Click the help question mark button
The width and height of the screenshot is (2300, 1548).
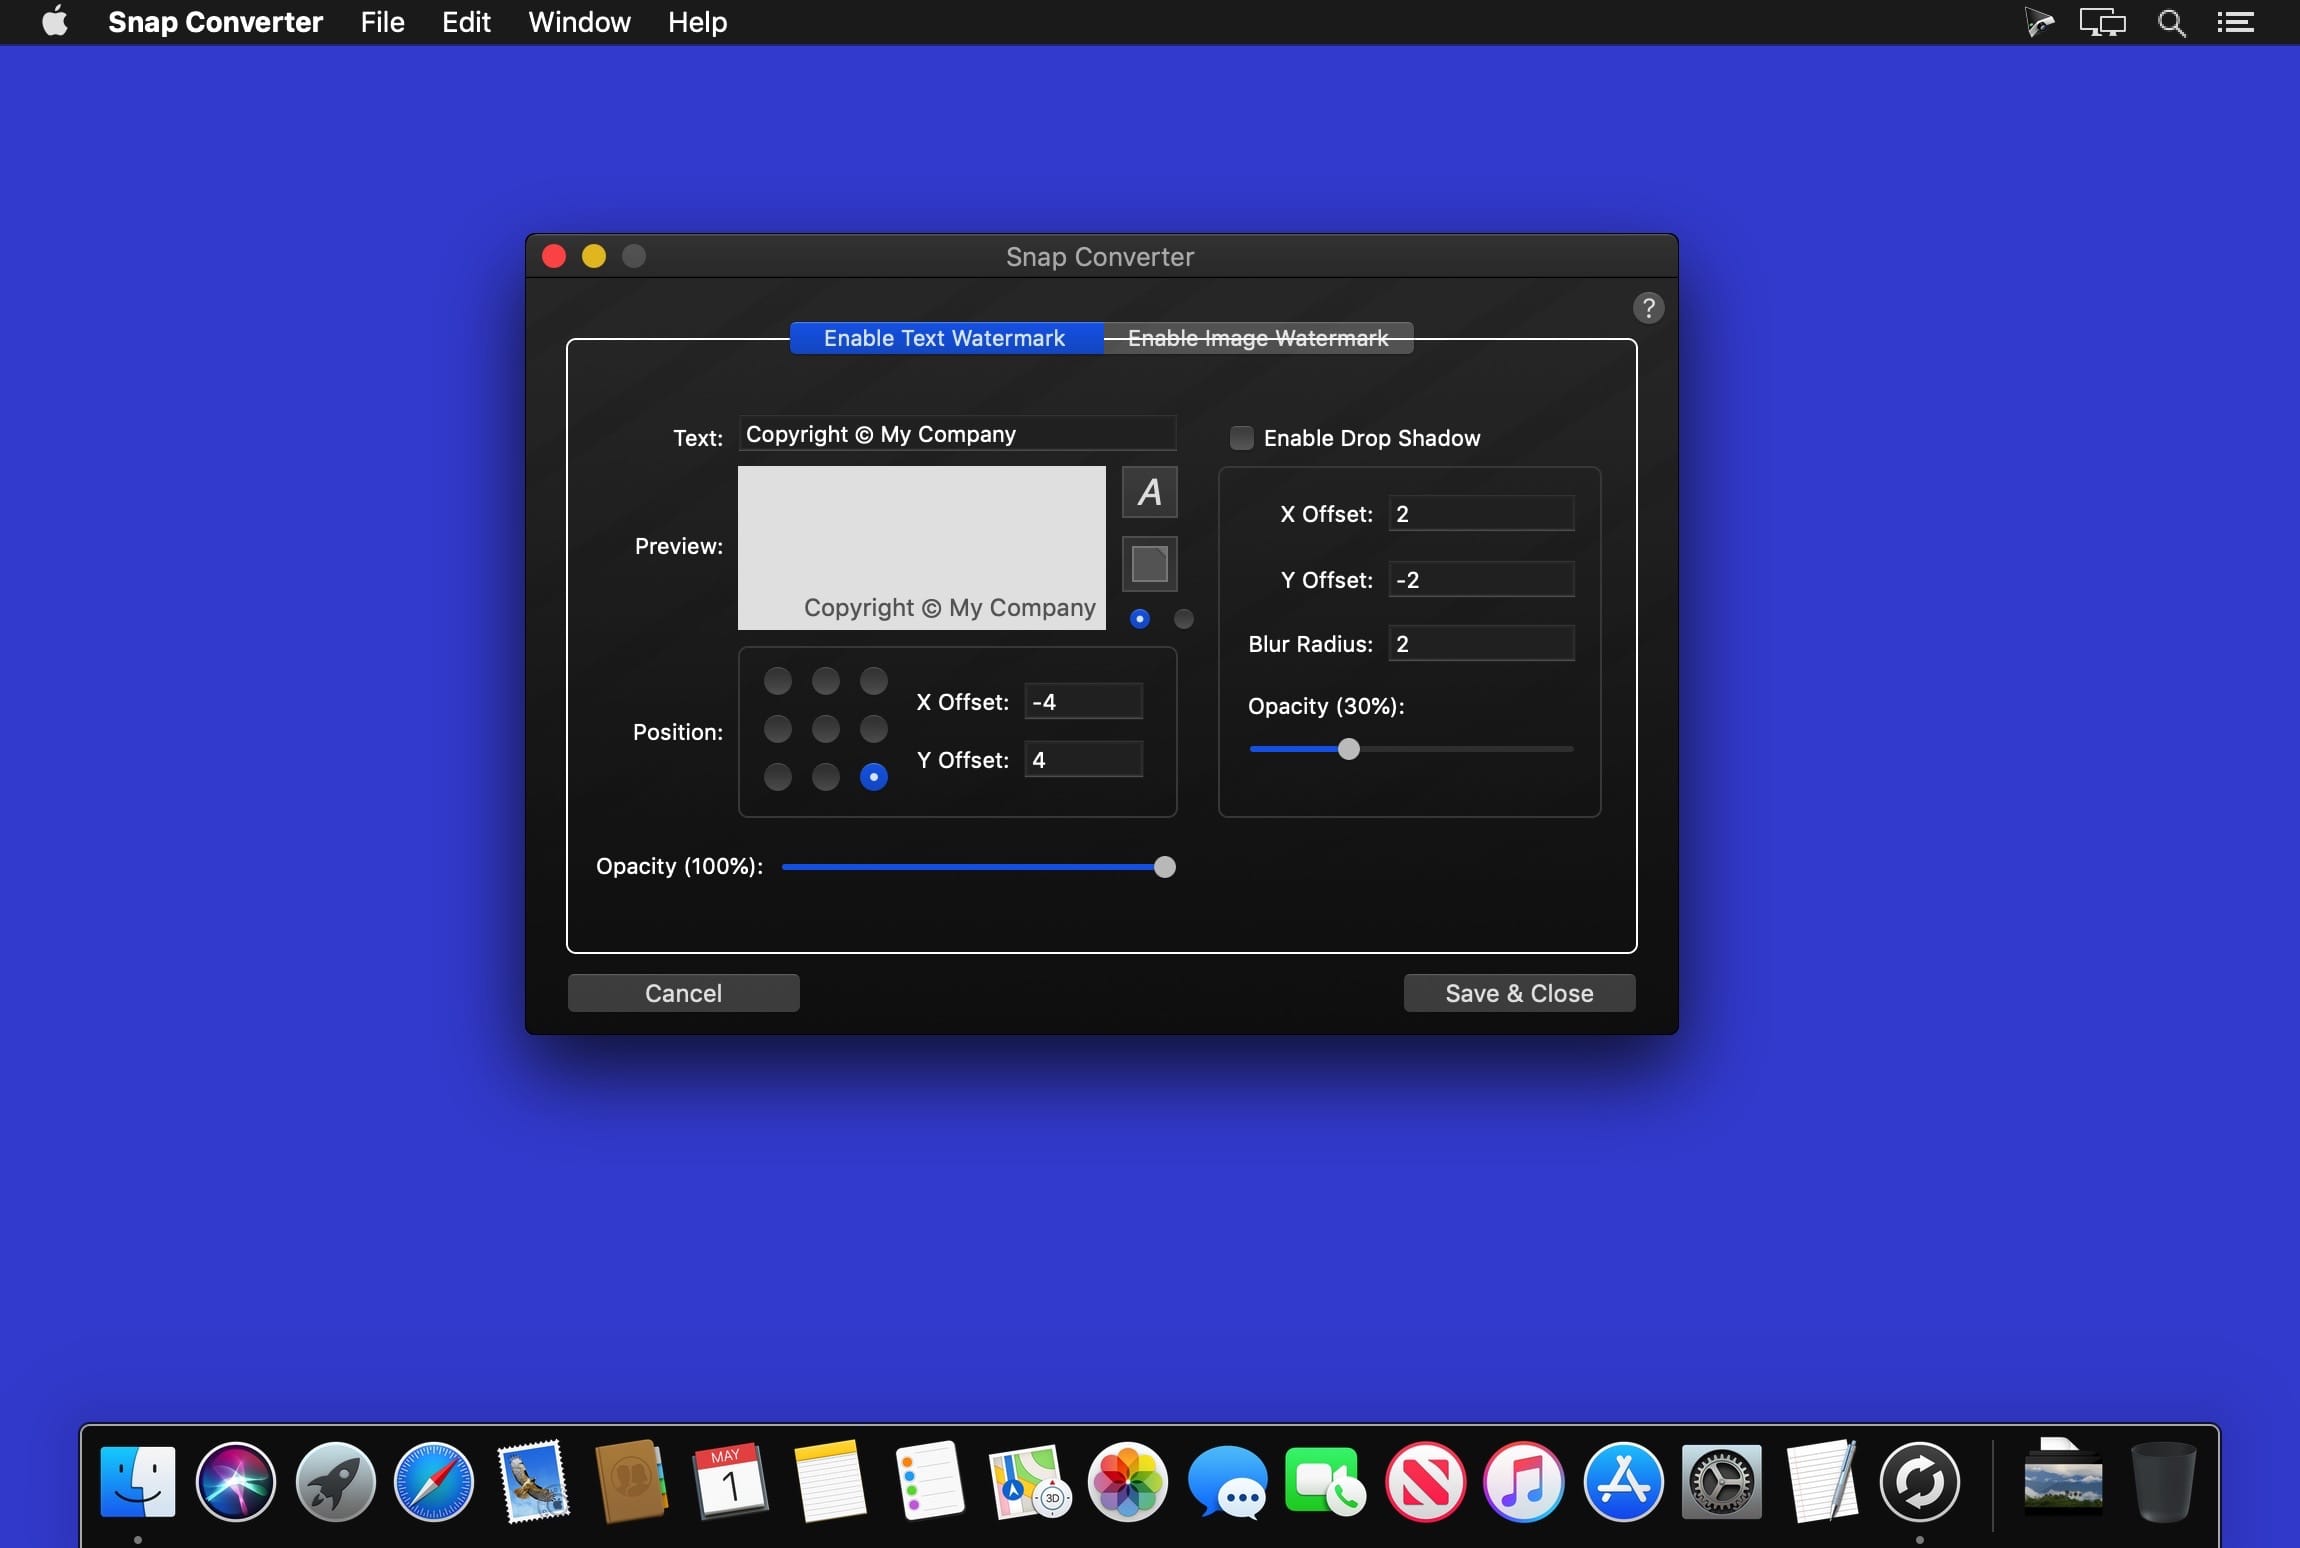[1648, 308]
